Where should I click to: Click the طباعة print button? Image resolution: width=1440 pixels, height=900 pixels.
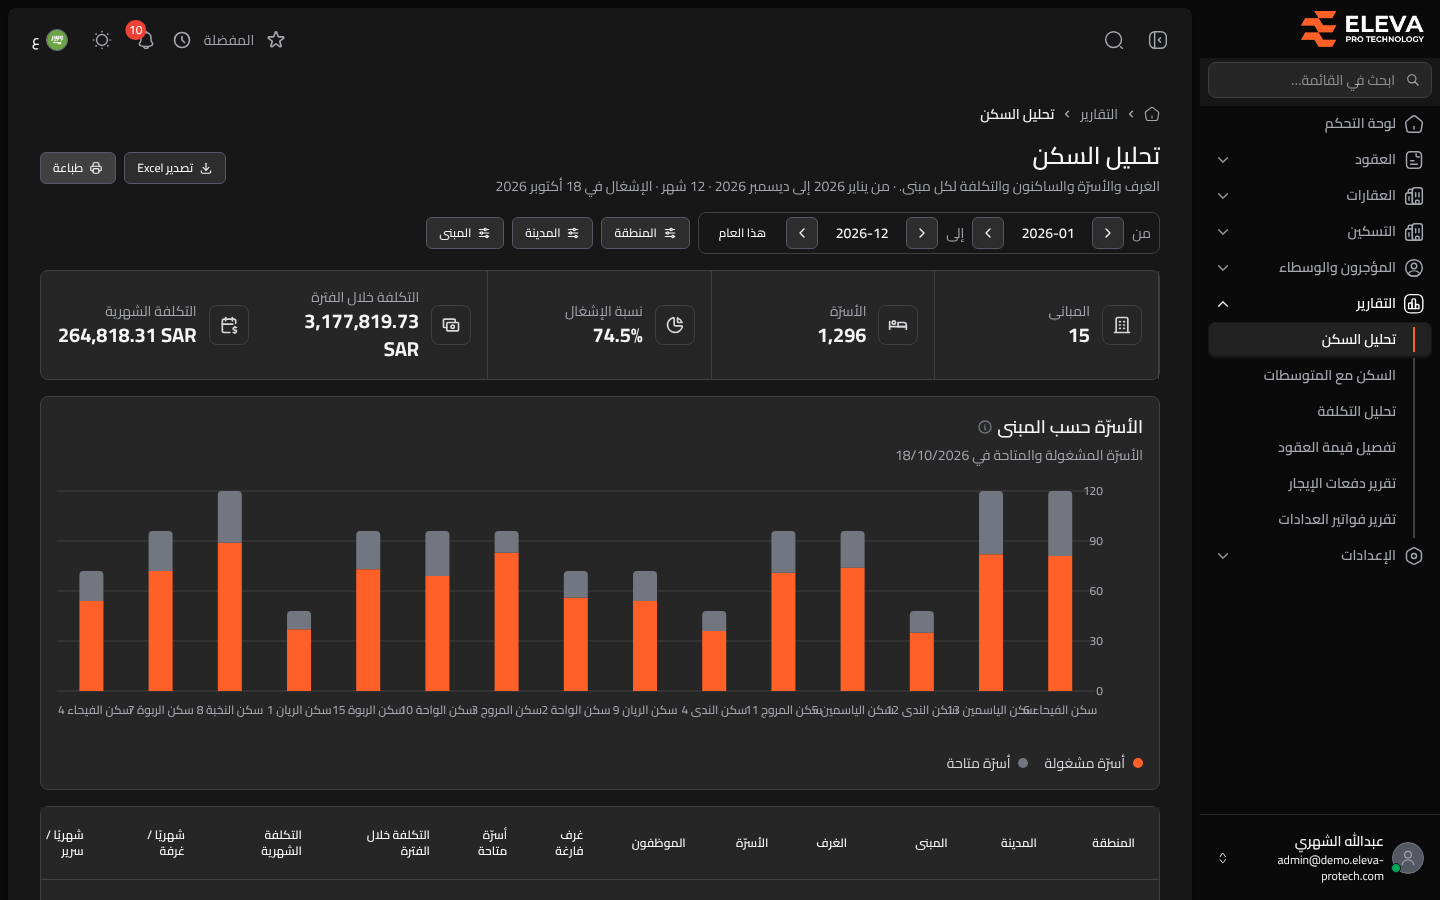pos(78,168)
